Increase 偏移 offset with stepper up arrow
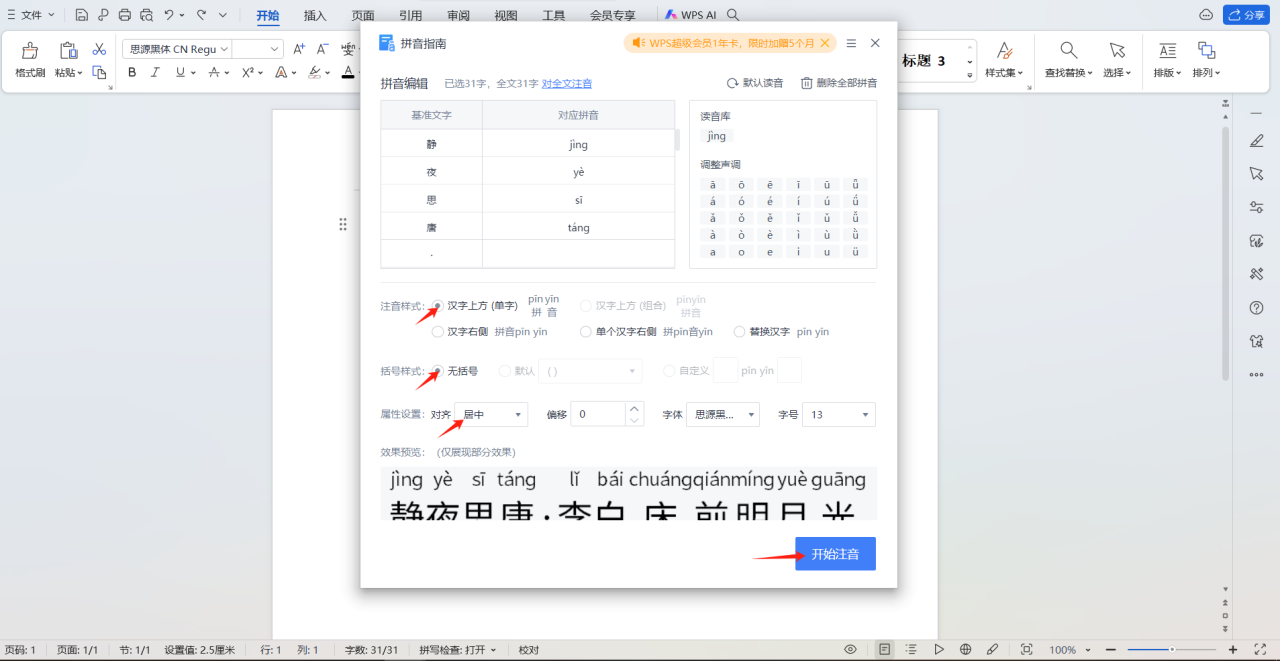This screenshot has height=661, width=1280. coord(635,408)
